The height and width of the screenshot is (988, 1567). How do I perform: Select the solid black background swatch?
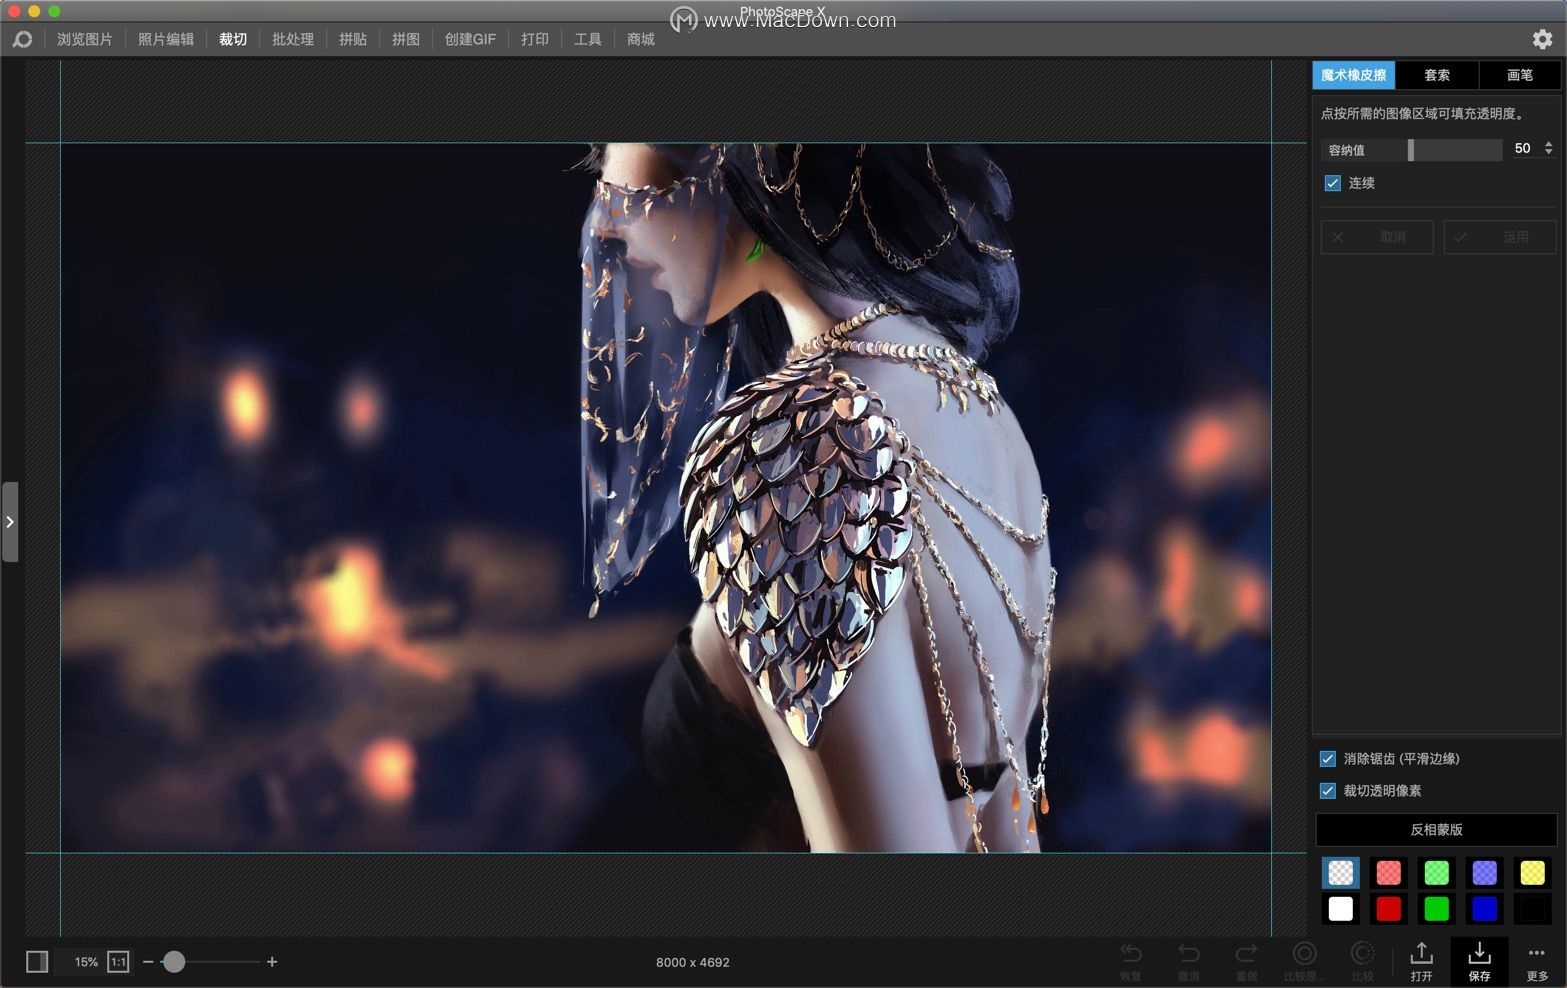[x=1533, y=909]
